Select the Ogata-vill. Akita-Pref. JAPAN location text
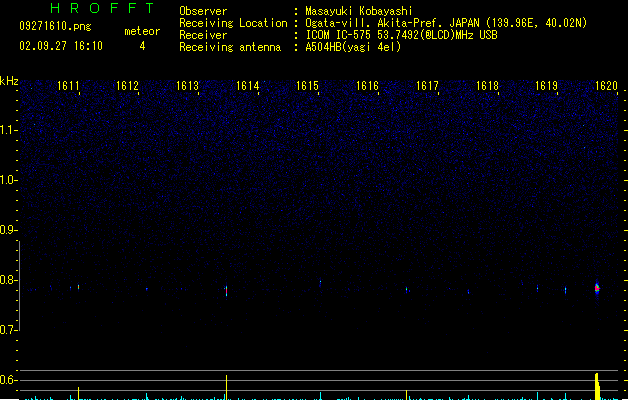The width and height of the screenshot is (629, 400). tap(446, 23)
